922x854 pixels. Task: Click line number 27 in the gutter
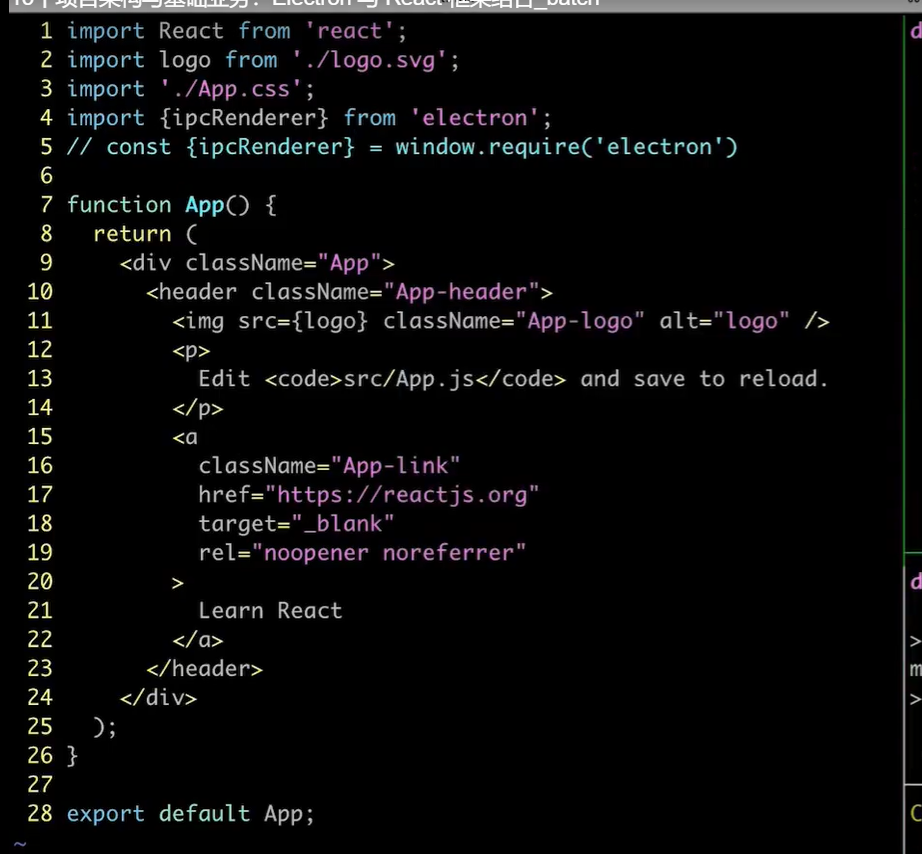pos(40,785)
